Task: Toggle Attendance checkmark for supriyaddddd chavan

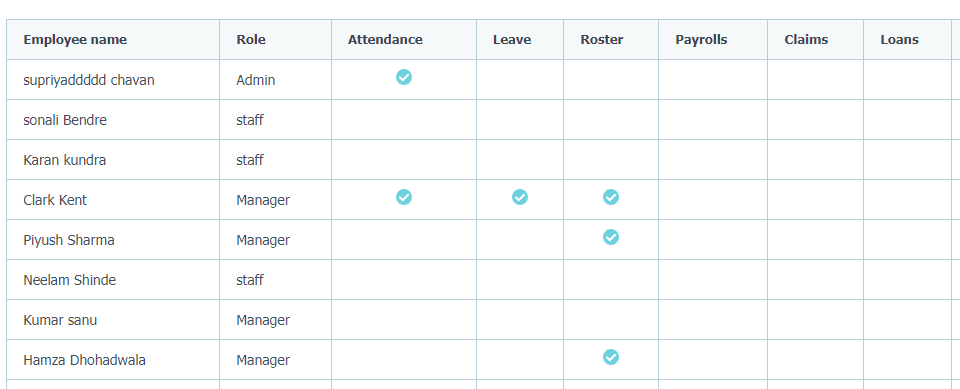Action: pos(403,77)
